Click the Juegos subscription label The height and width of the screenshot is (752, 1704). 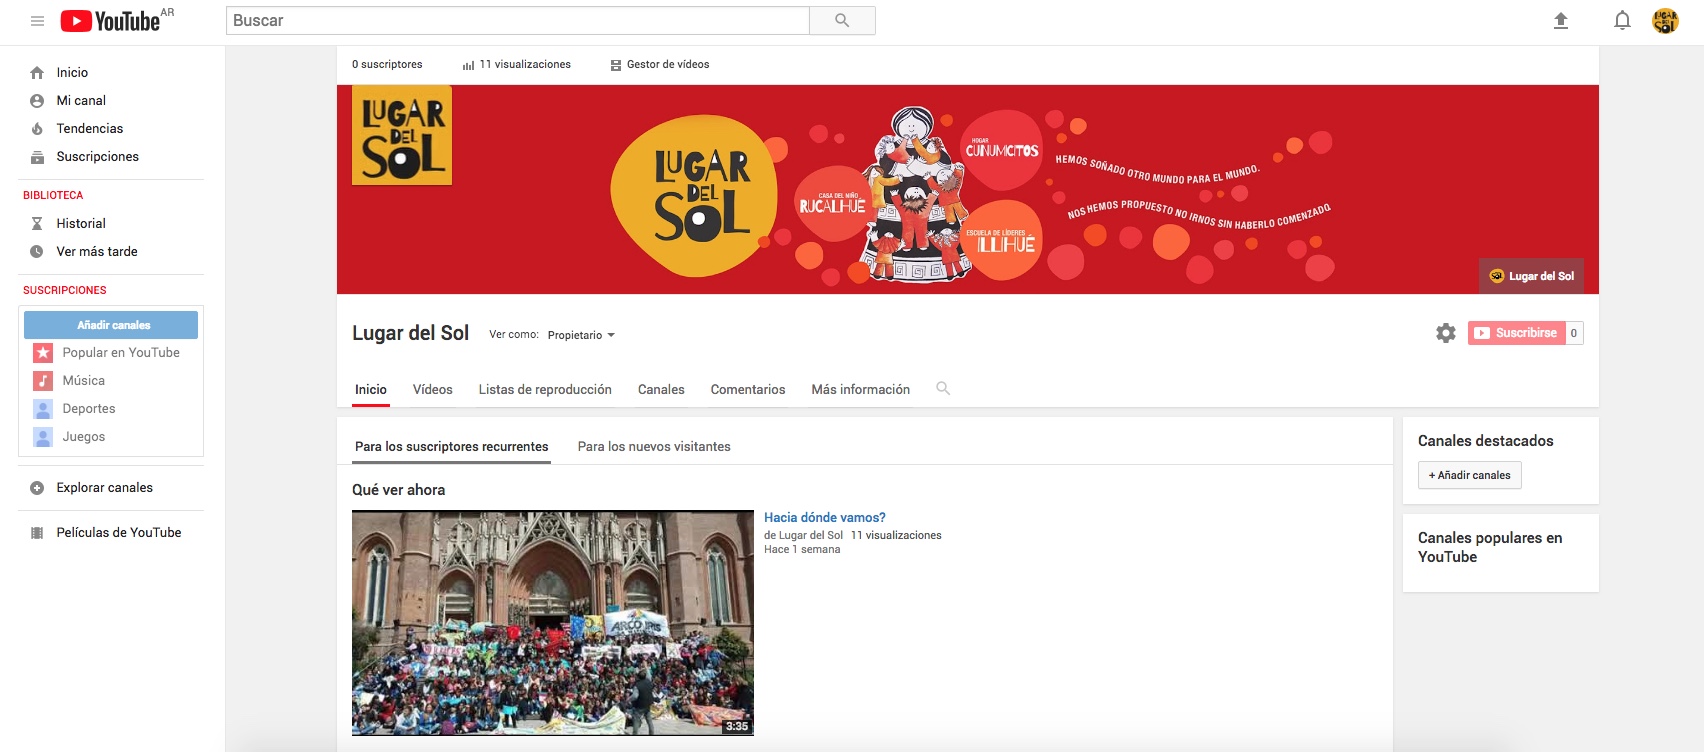(x=84, y=437)
